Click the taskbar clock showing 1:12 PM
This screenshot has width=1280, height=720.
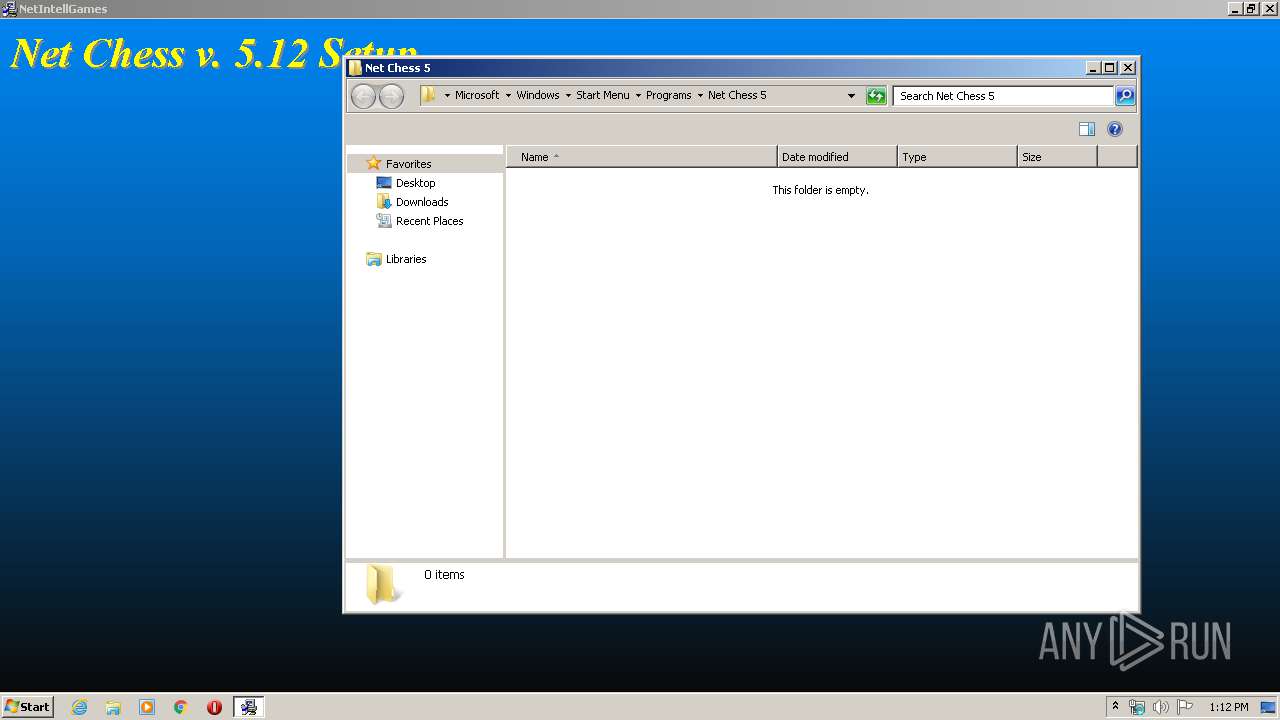(x=1228, y=707)
